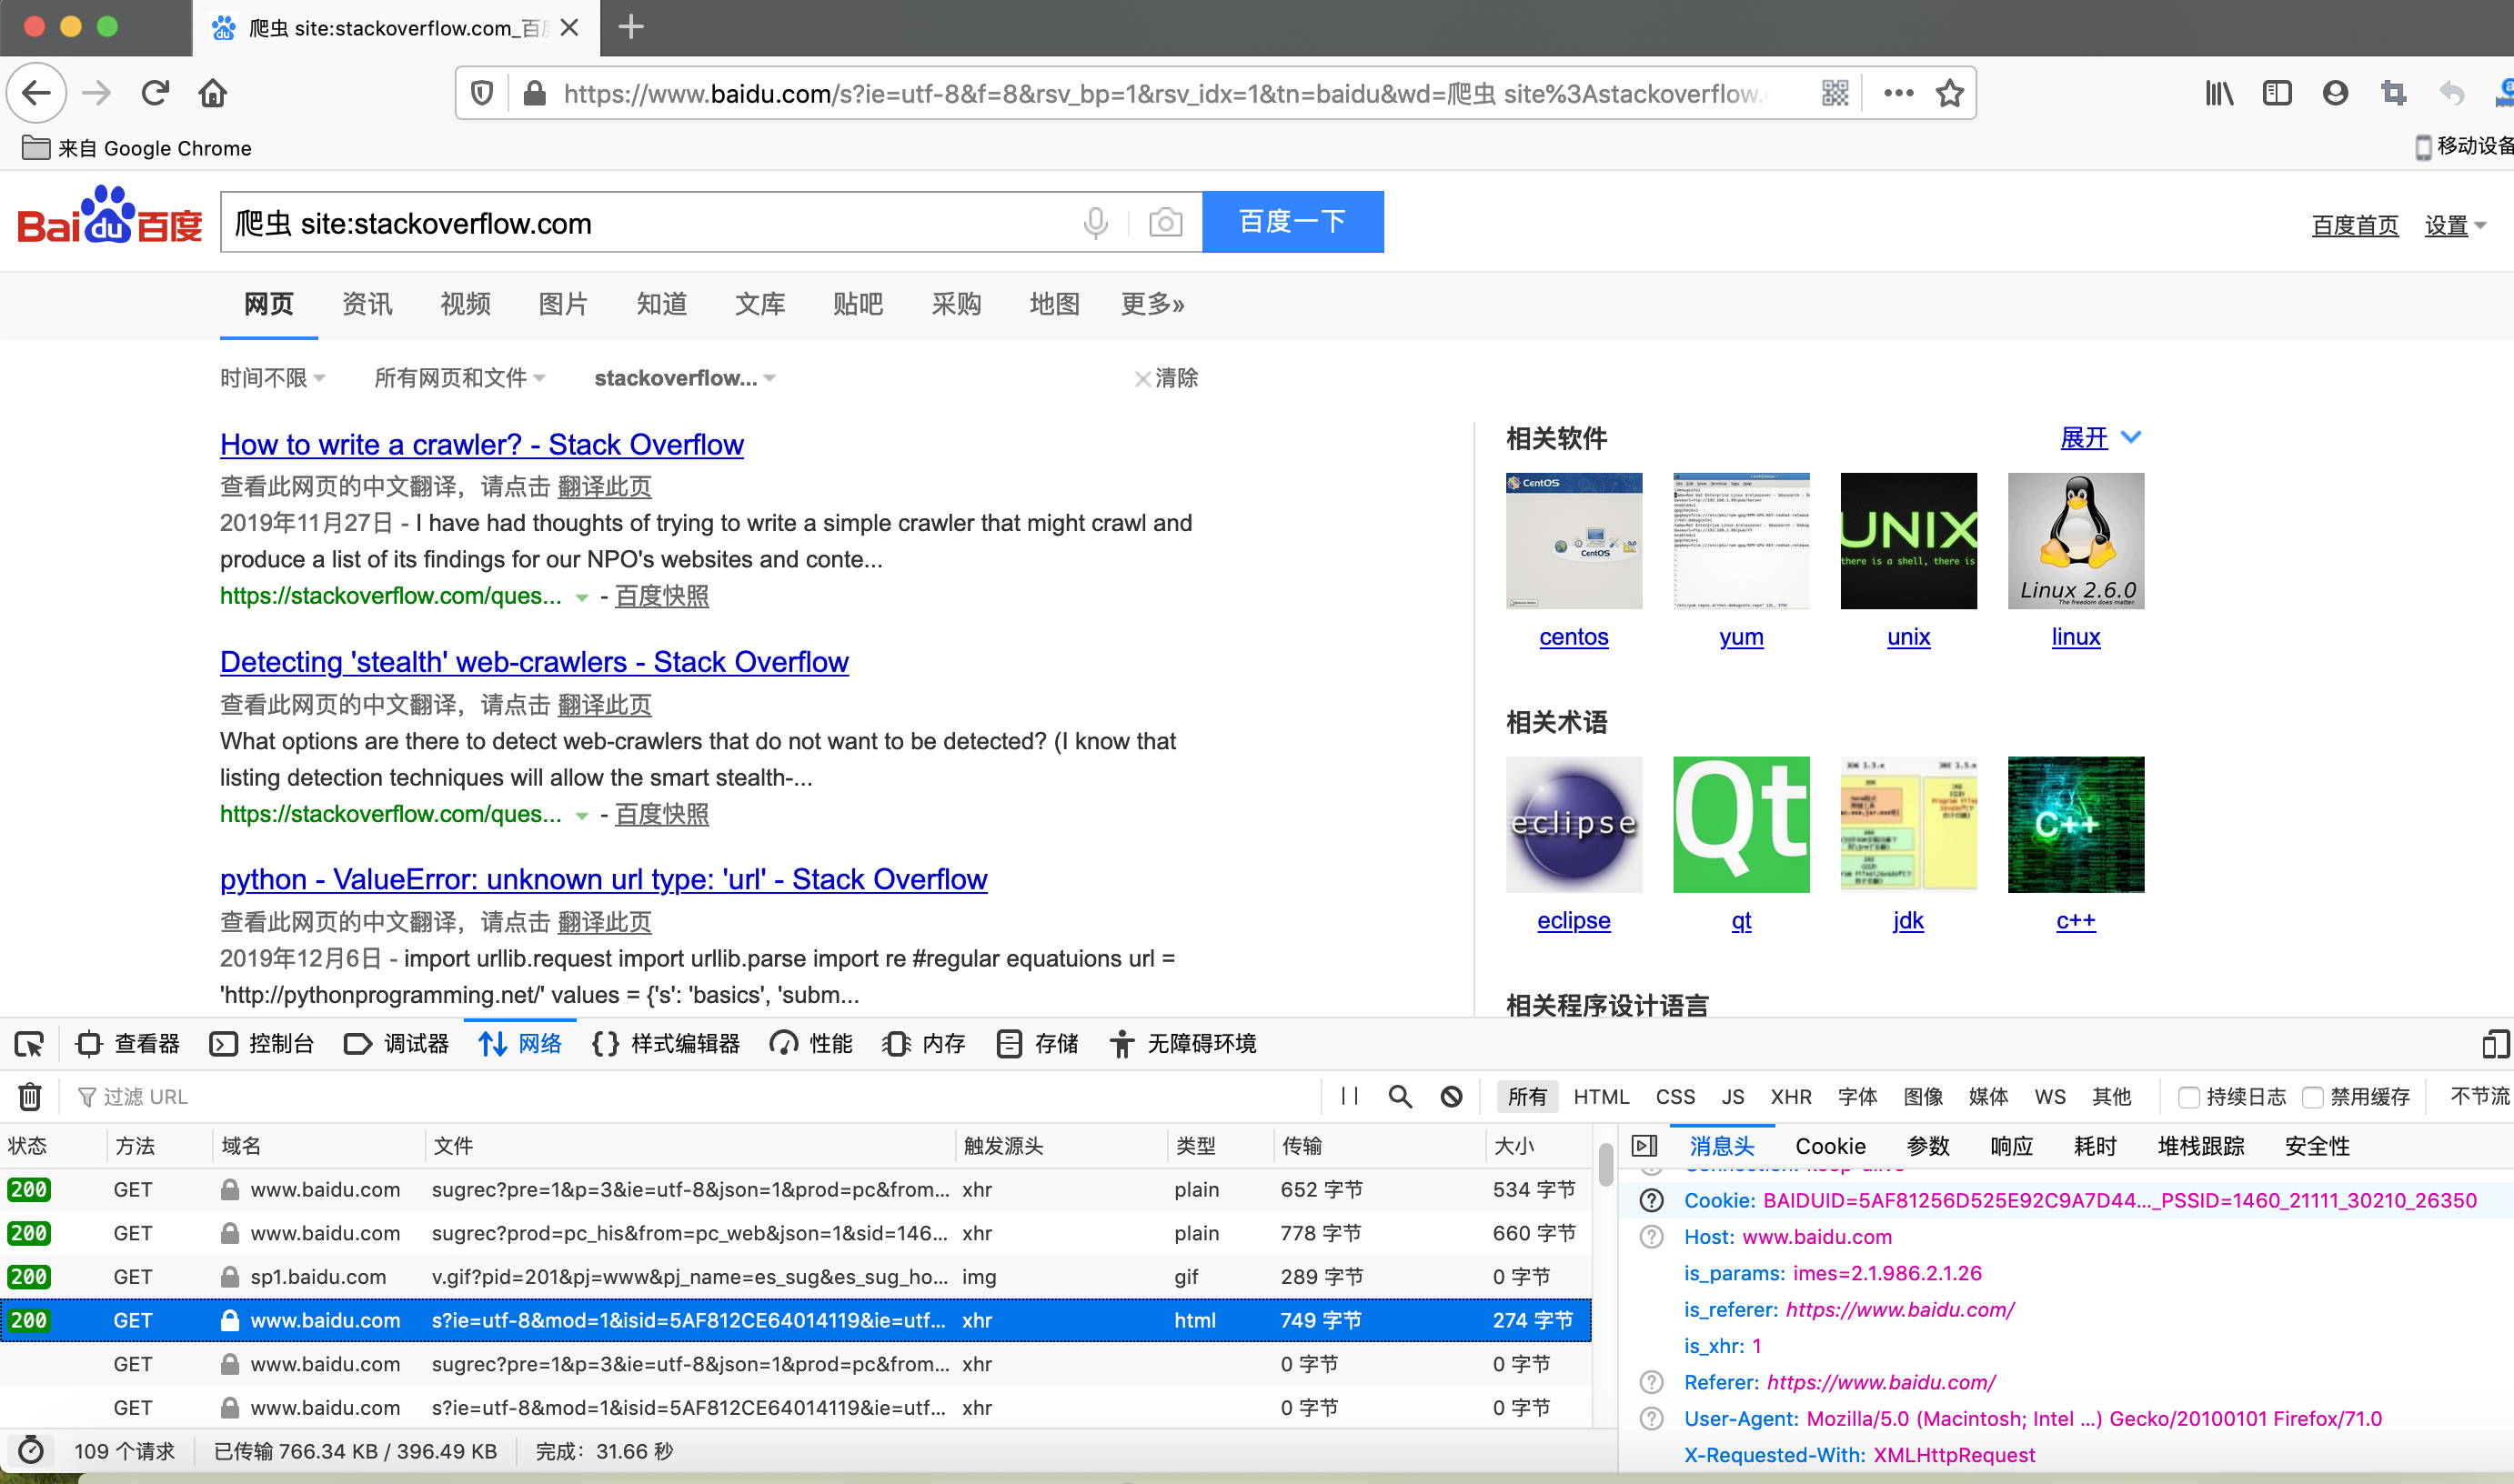Click the 百度一下 search button

pos(1292,222)
